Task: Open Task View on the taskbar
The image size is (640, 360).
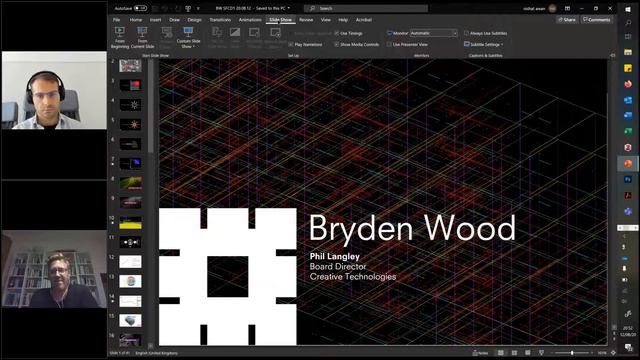Action: 628,37
